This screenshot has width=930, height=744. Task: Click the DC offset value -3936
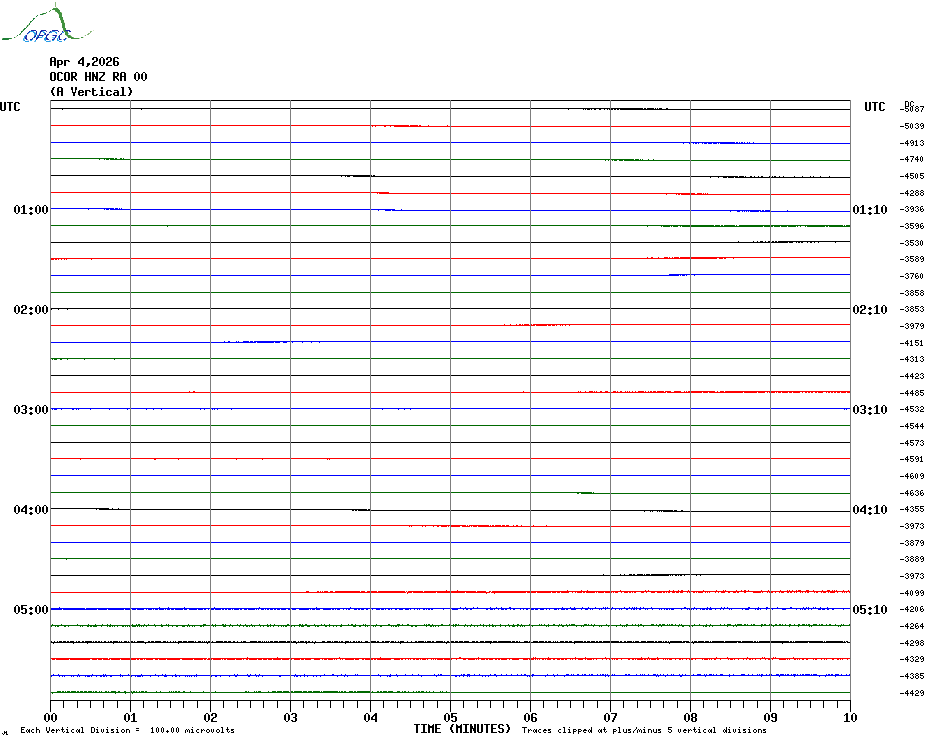click(x=912, y=210)
